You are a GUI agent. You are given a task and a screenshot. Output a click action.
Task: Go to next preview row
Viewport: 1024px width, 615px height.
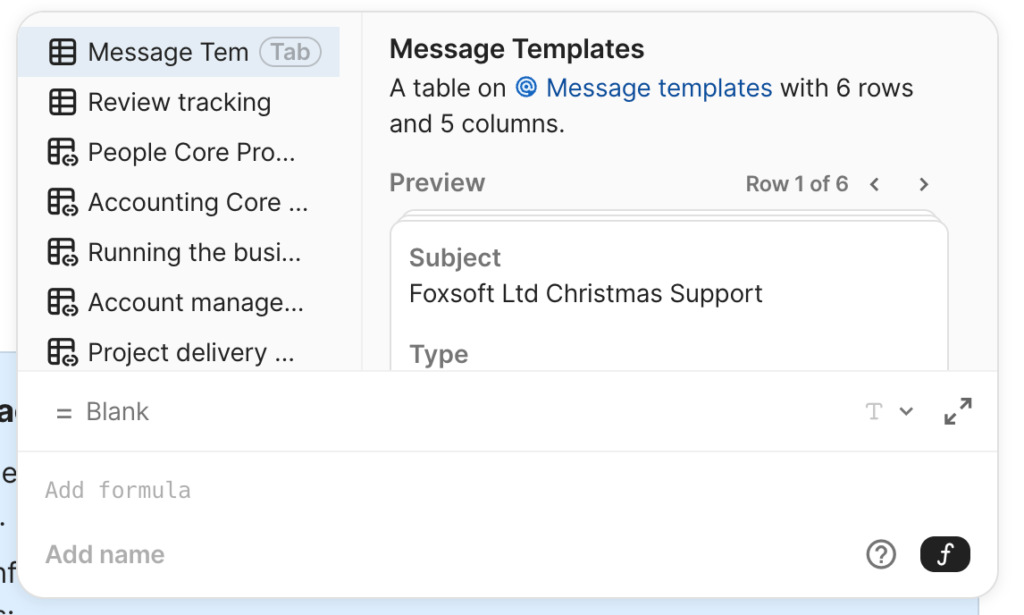923,184
